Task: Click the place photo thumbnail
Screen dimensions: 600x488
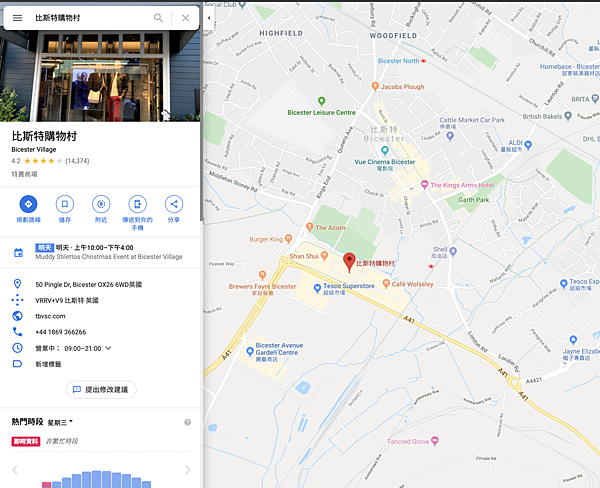Action: (100, 76)
